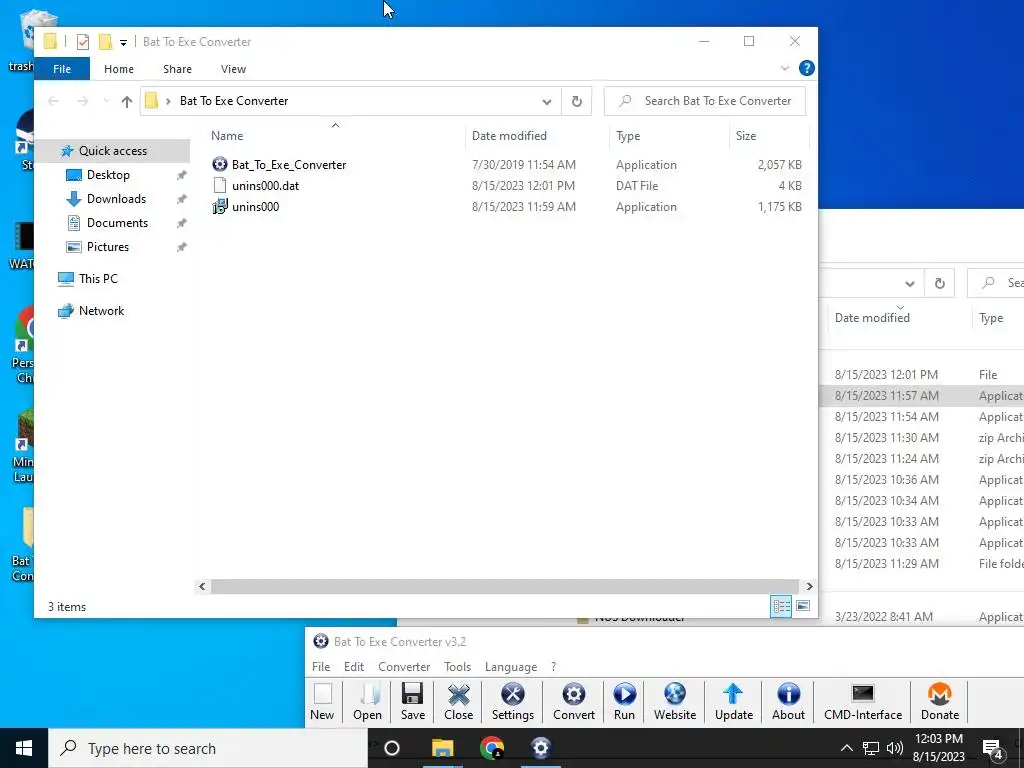Screen dimensions: 1024x768
Task: Expand the ribbon chevron in File Explorer
Action: (785, 68)
